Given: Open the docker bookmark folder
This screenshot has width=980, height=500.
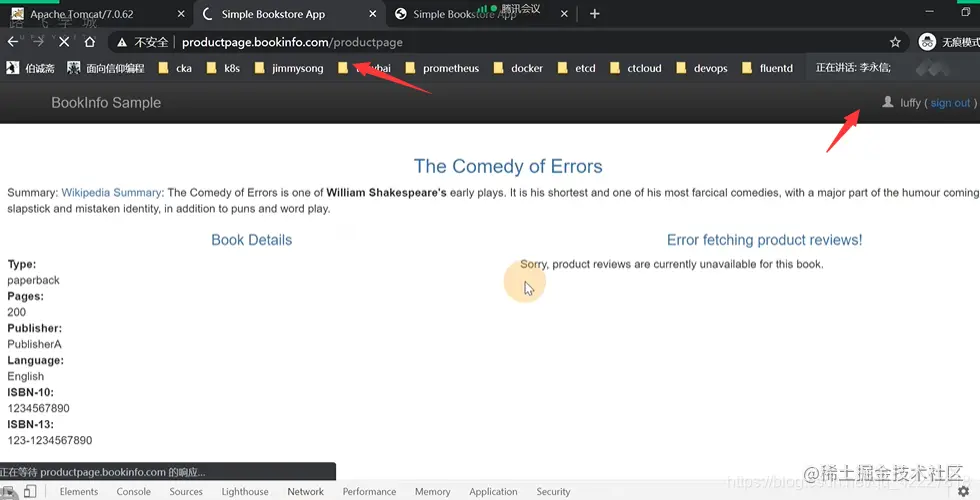Looking at the screenshot, I should [x=518, y=68].
